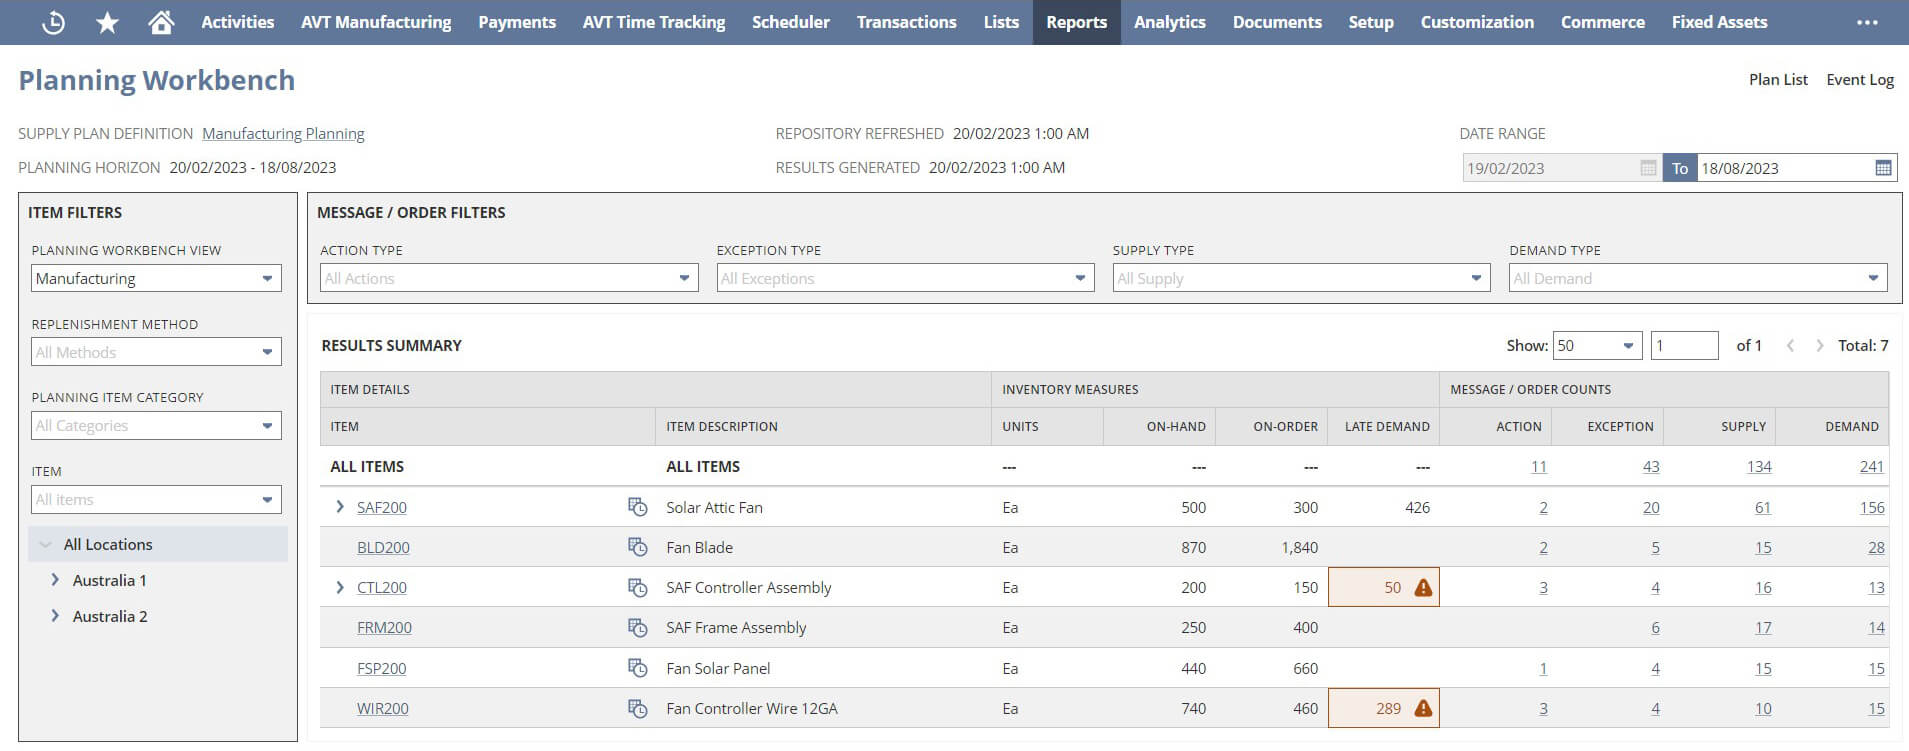Open the shortcuts star icon
Image resolution: width=1909 pixels, height=751 pixels.
pos(107,22)
